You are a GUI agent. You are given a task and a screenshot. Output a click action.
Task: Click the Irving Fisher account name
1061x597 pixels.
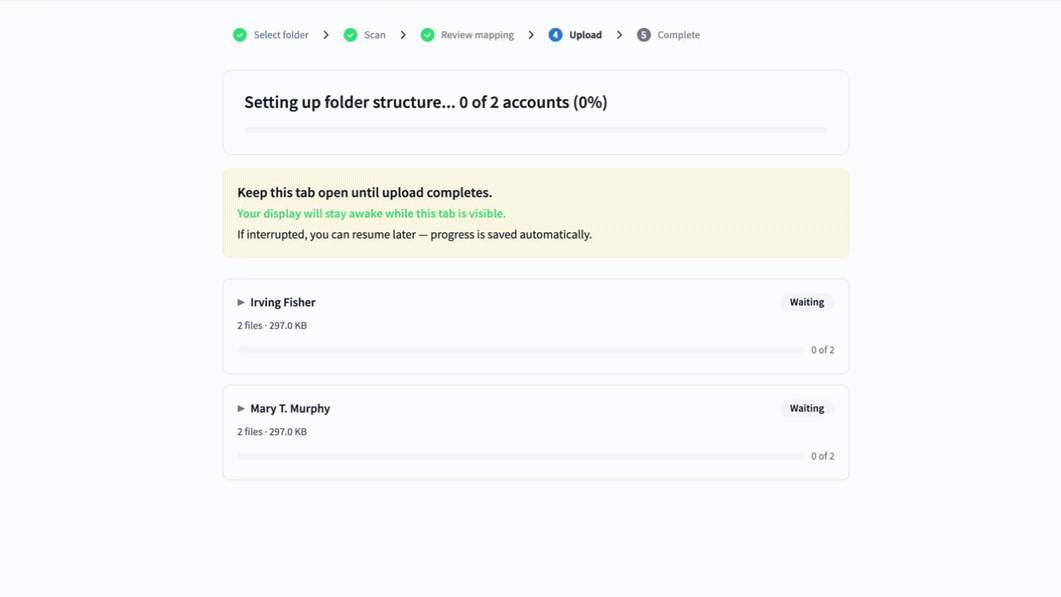283,303
